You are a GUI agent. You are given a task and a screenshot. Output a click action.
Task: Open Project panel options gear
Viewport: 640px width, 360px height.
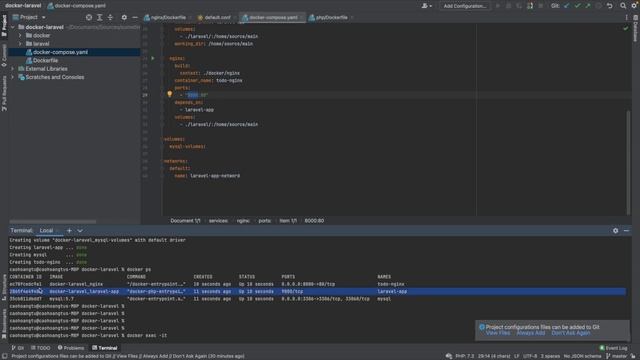124,18
